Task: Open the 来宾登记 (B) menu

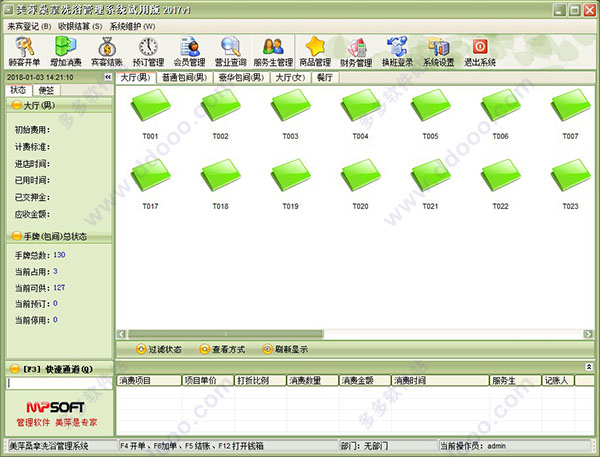Action: point(29,26)
